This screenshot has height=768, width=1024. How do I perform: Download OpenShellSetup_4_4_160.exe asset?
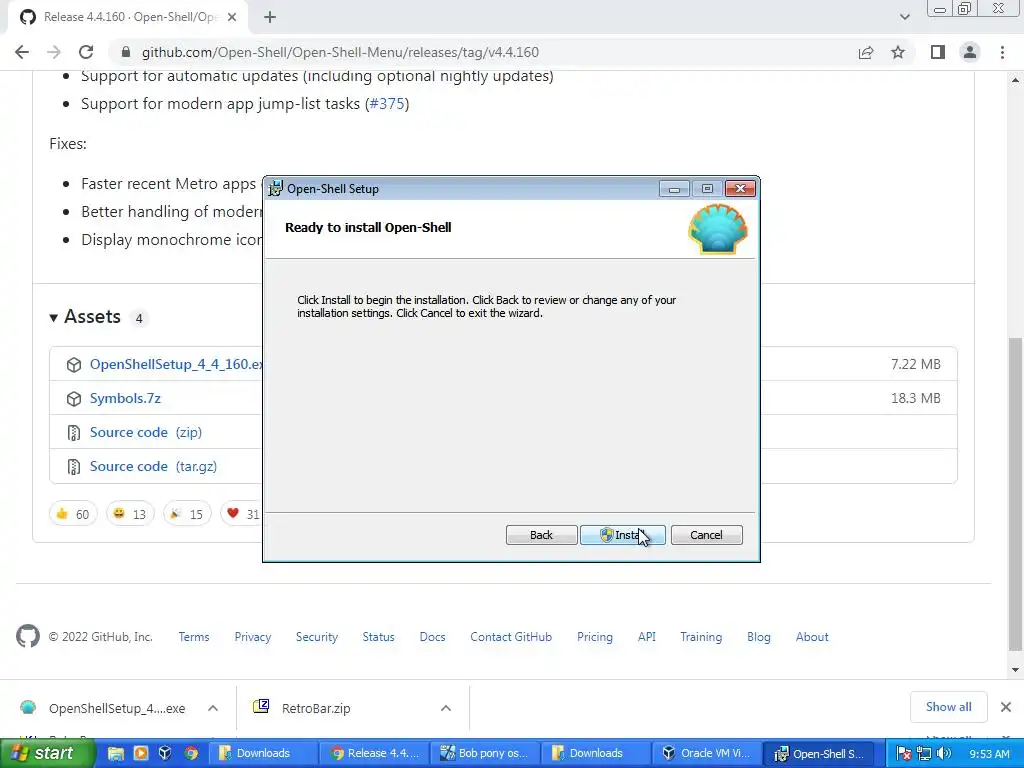click(176, 364)
